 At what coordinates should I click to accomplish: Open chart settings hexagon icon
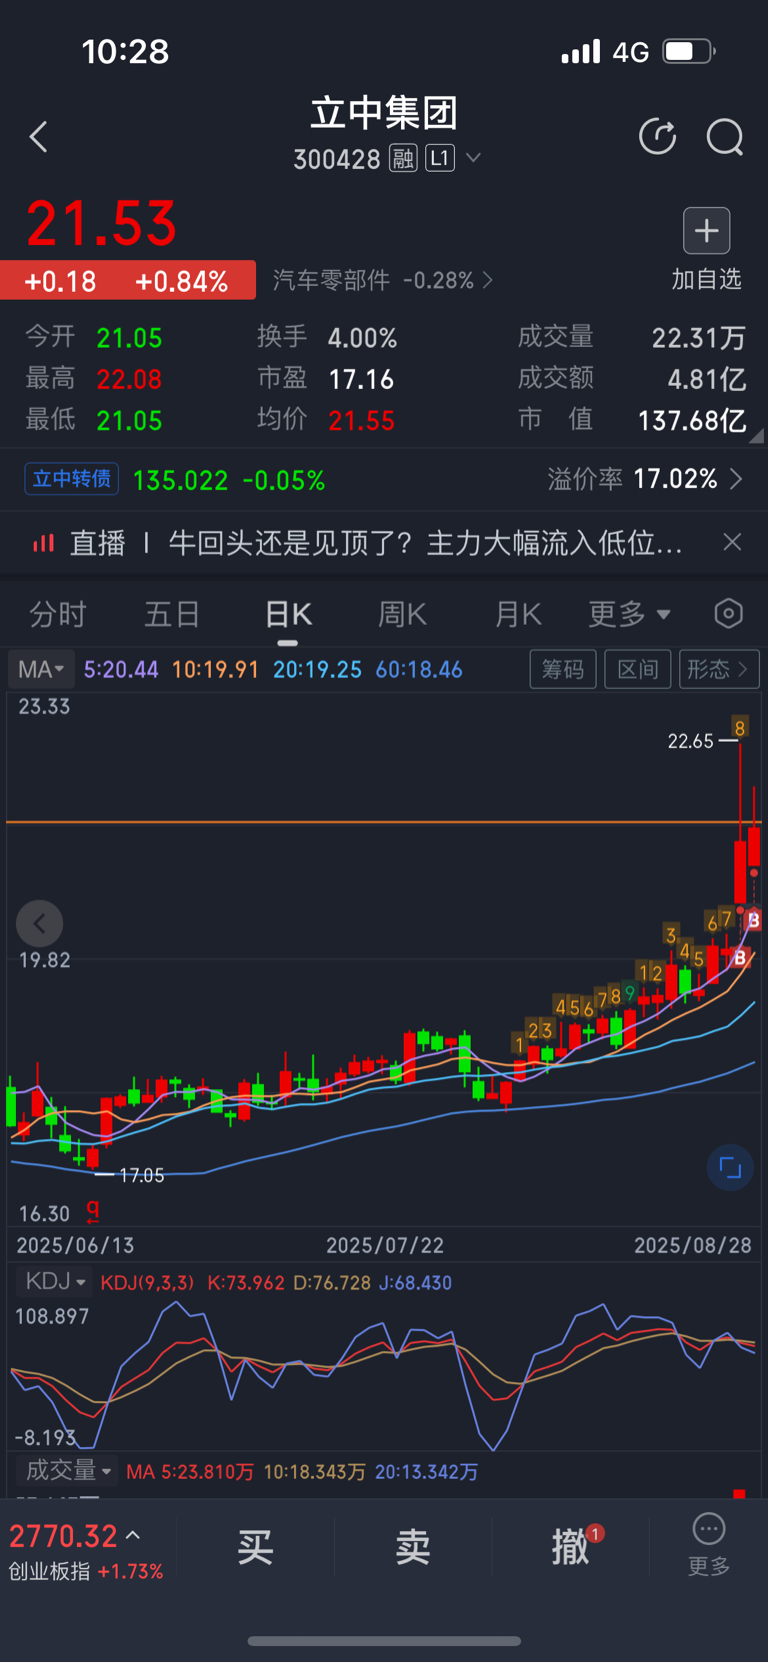tap(728, 613)
